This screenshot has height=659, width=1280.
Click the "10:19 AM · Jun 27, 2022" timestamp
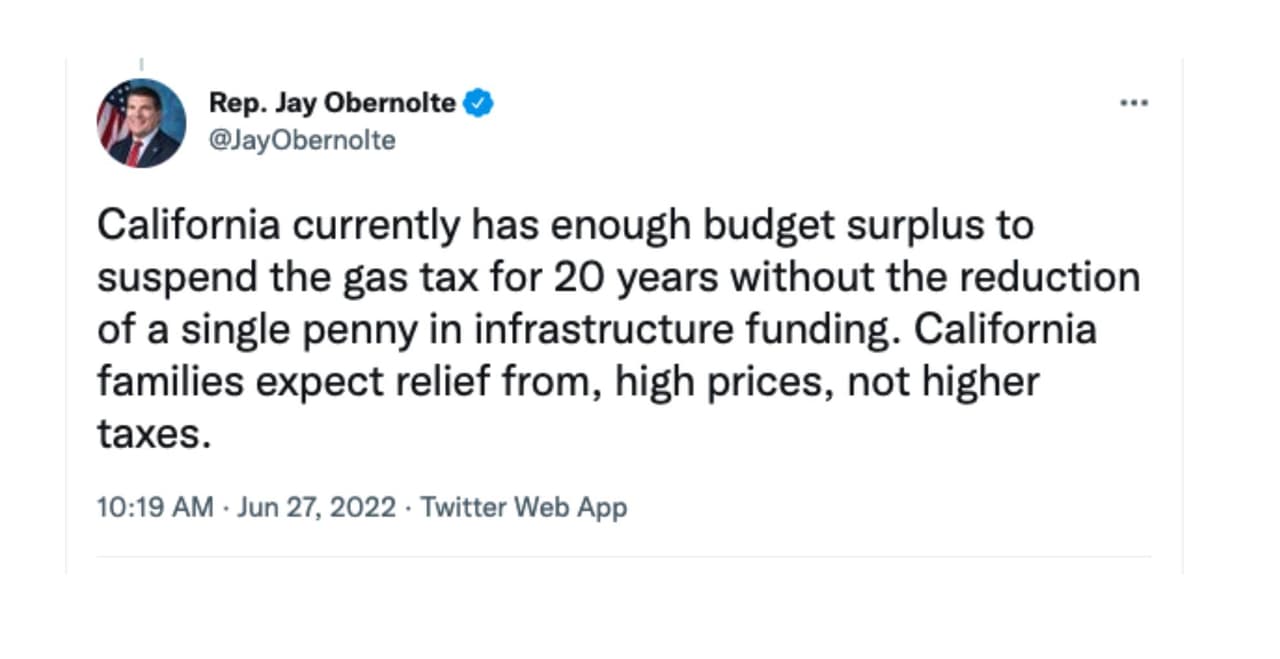pyautogui.click(x=245, y=507)
